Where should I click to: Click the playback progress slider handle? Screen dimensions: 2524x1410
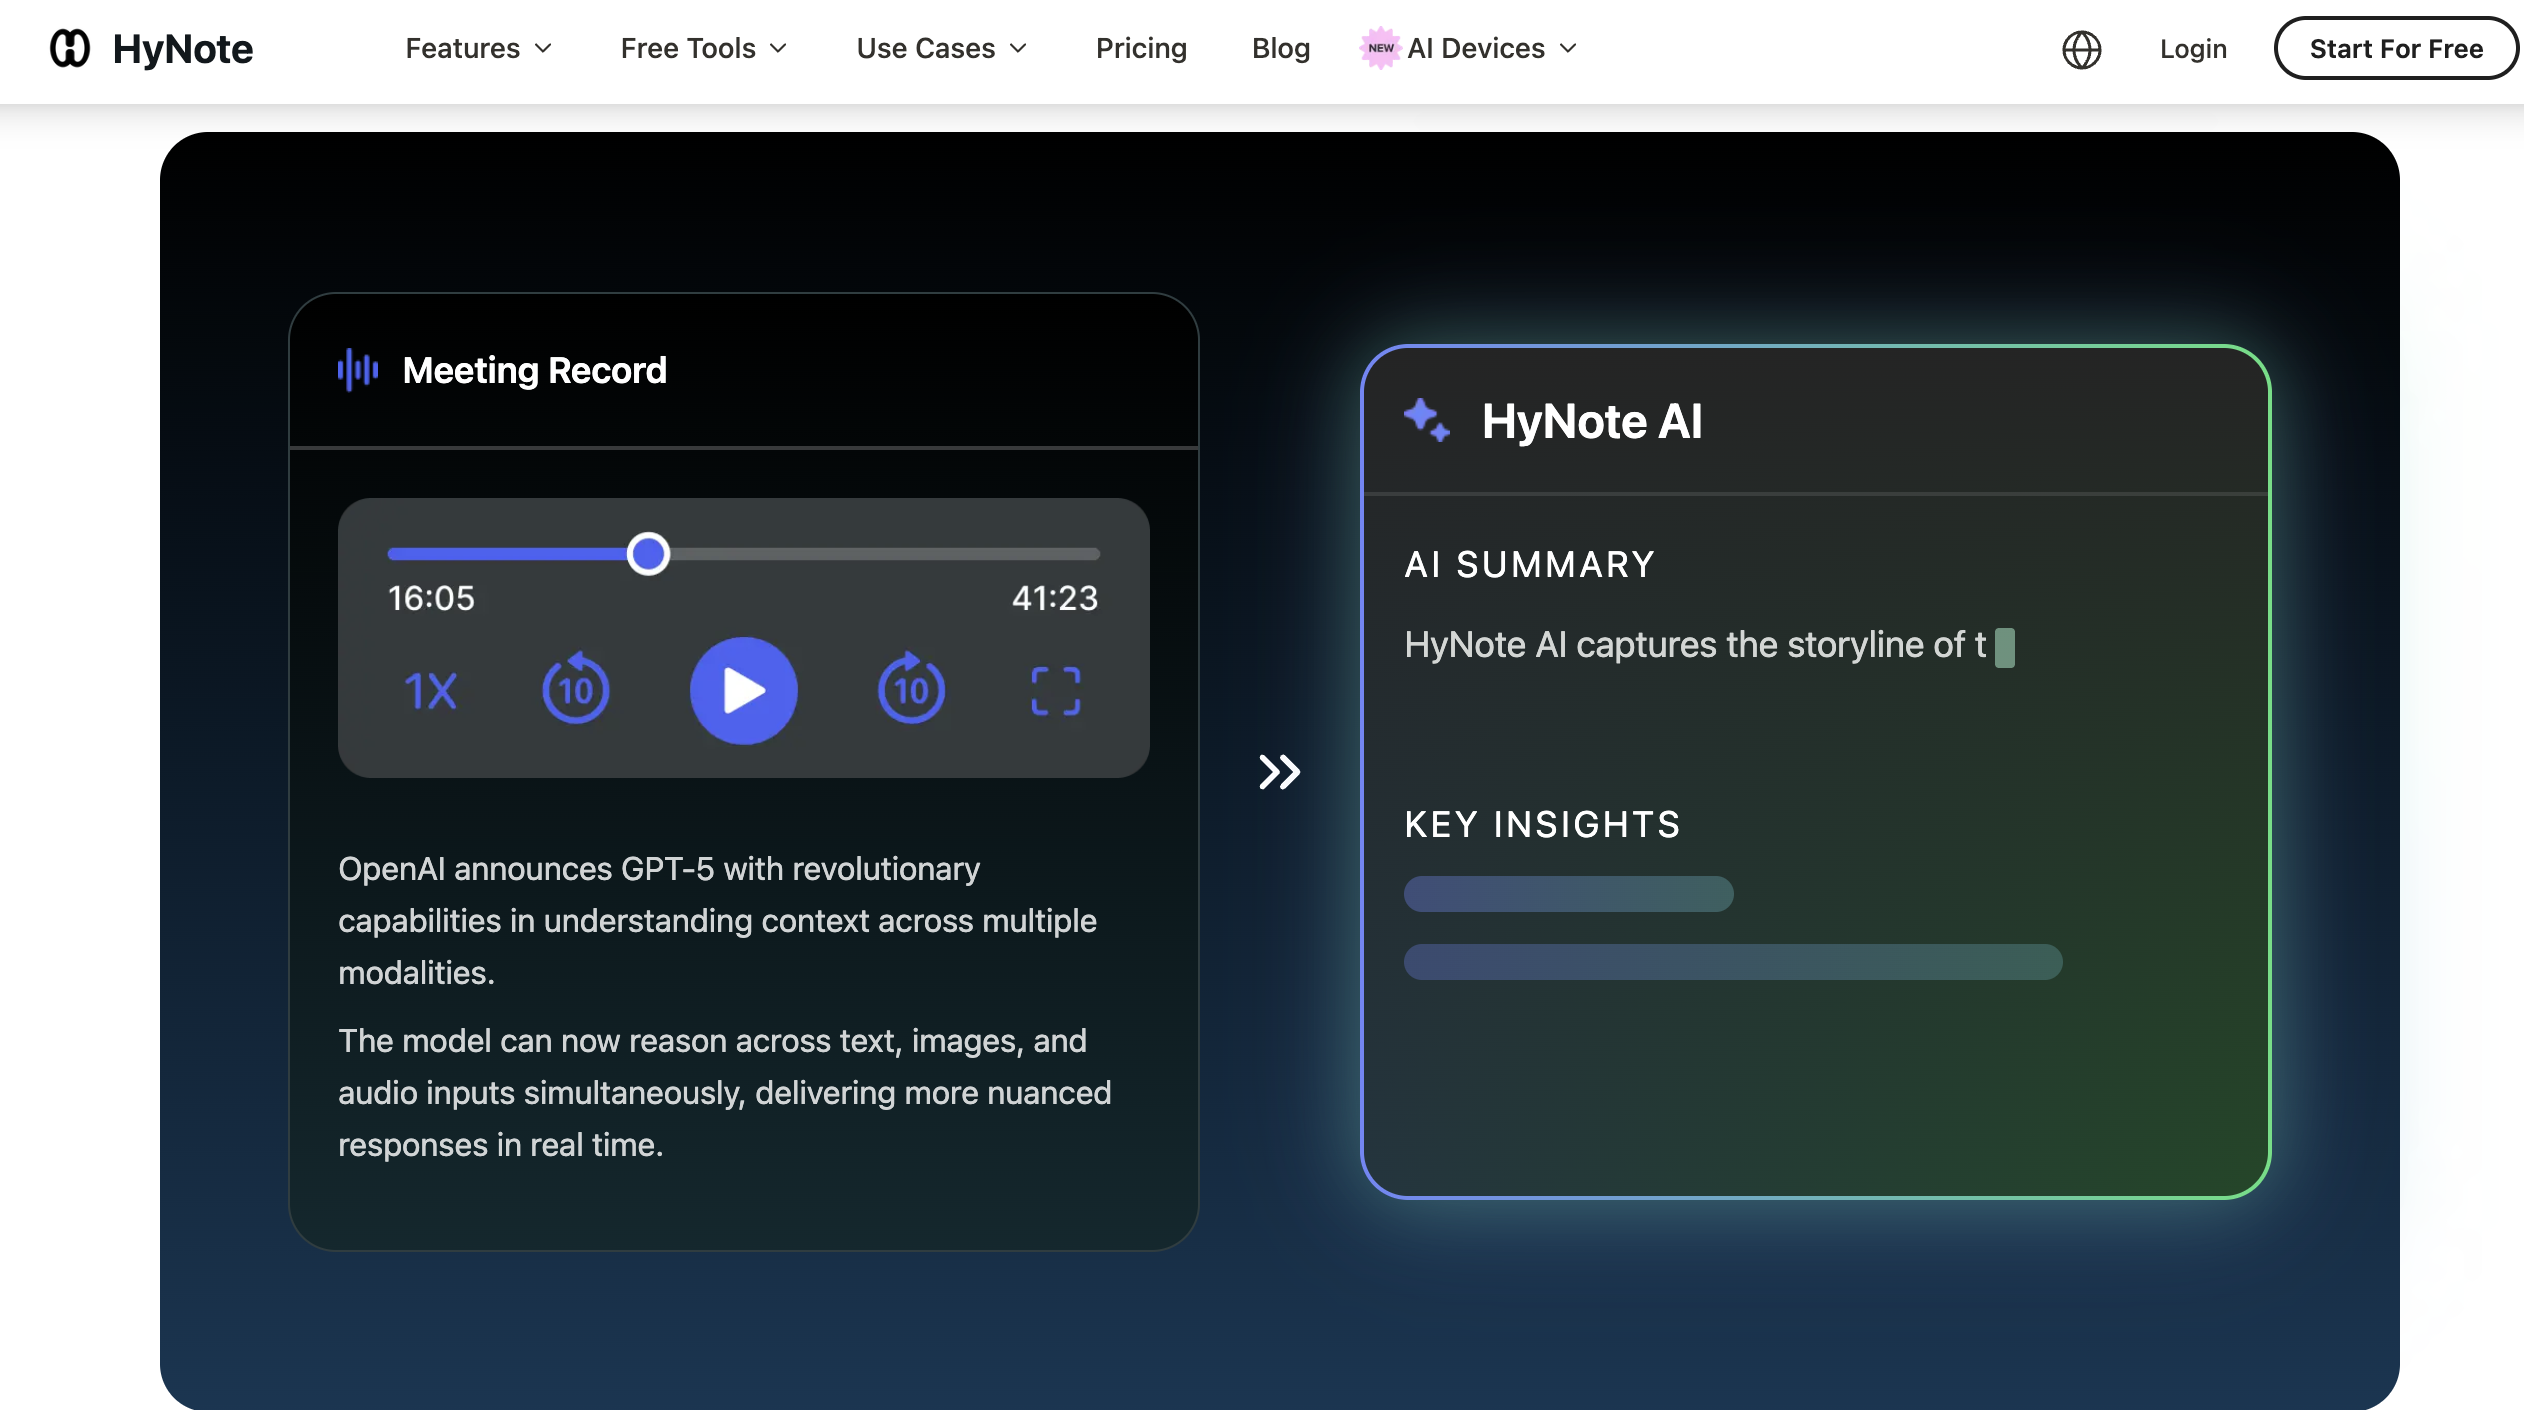(648, 553)
